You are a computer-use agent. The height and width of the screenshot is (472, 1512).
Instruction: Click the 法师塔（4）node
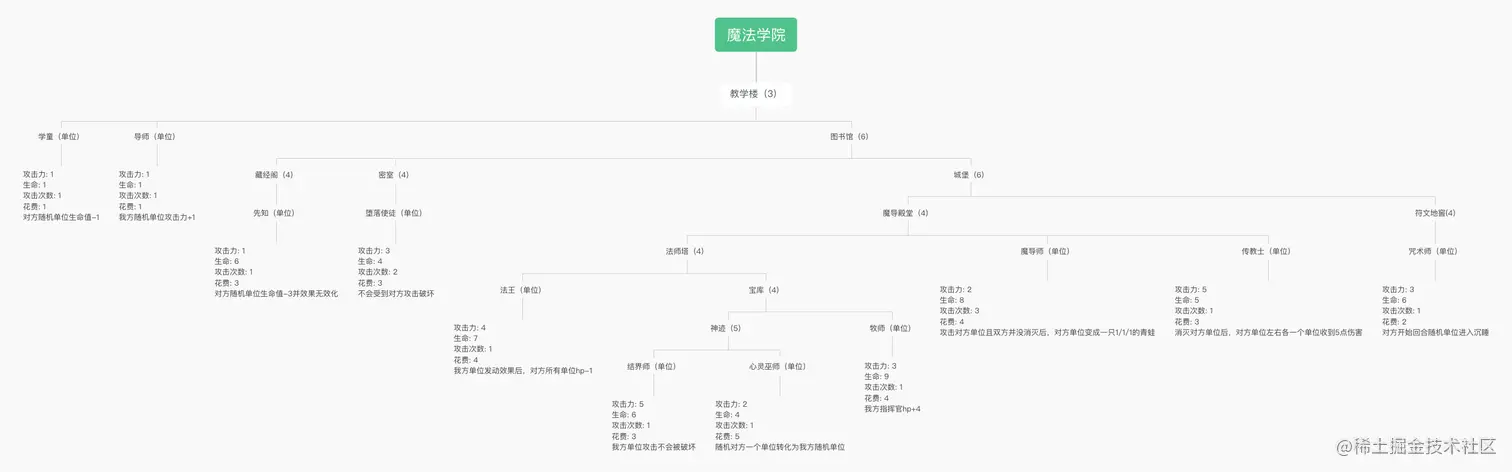click(685, 251)
